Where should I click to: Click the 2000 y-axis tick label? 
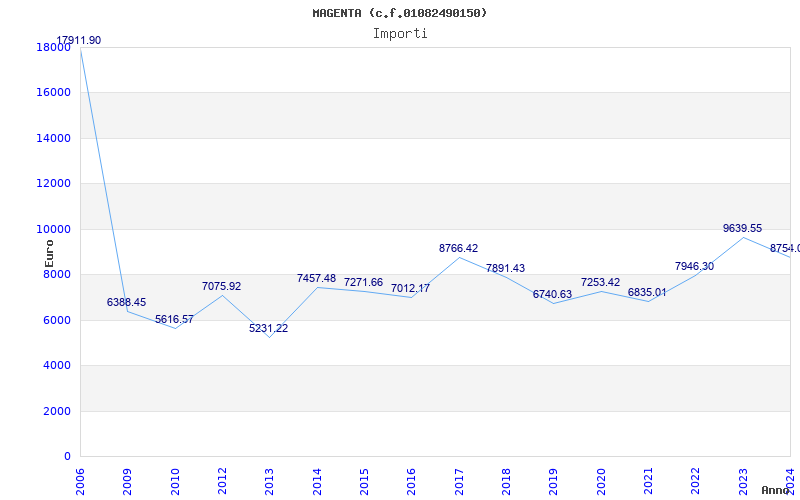(x=57, y=411)
